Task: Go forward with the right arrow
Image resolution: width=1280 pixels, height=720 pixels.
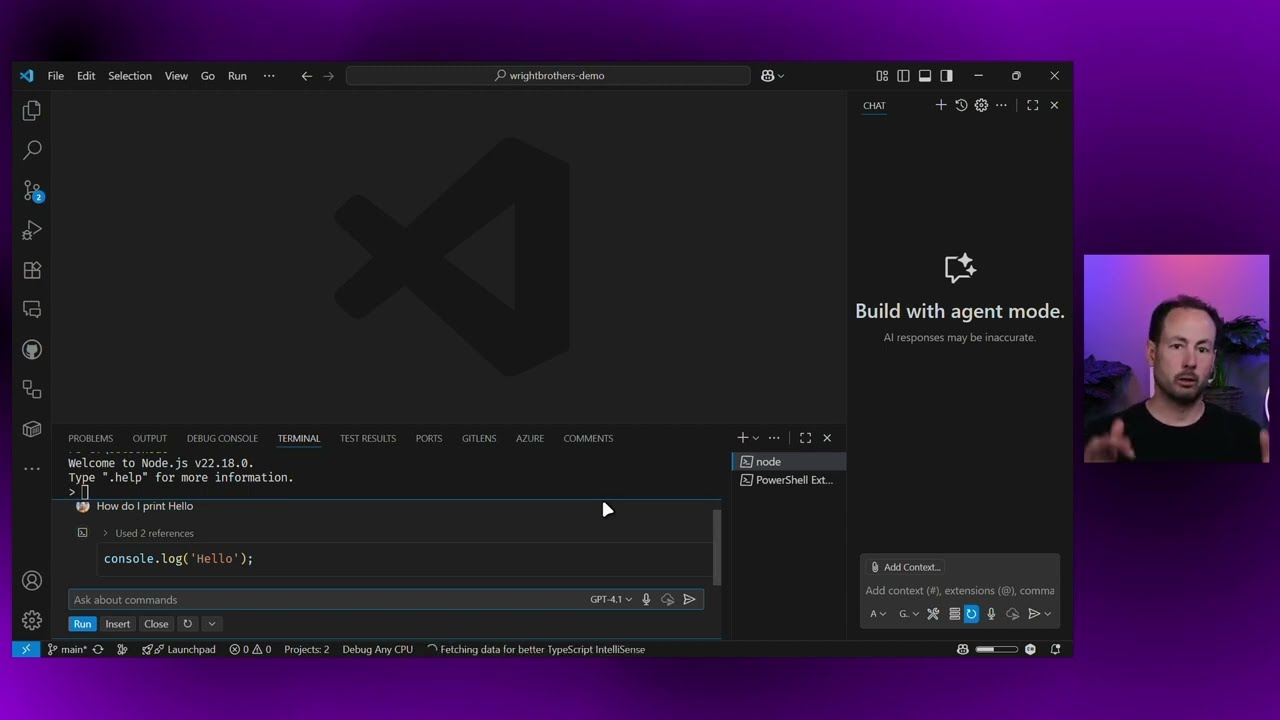Action: 328,76
